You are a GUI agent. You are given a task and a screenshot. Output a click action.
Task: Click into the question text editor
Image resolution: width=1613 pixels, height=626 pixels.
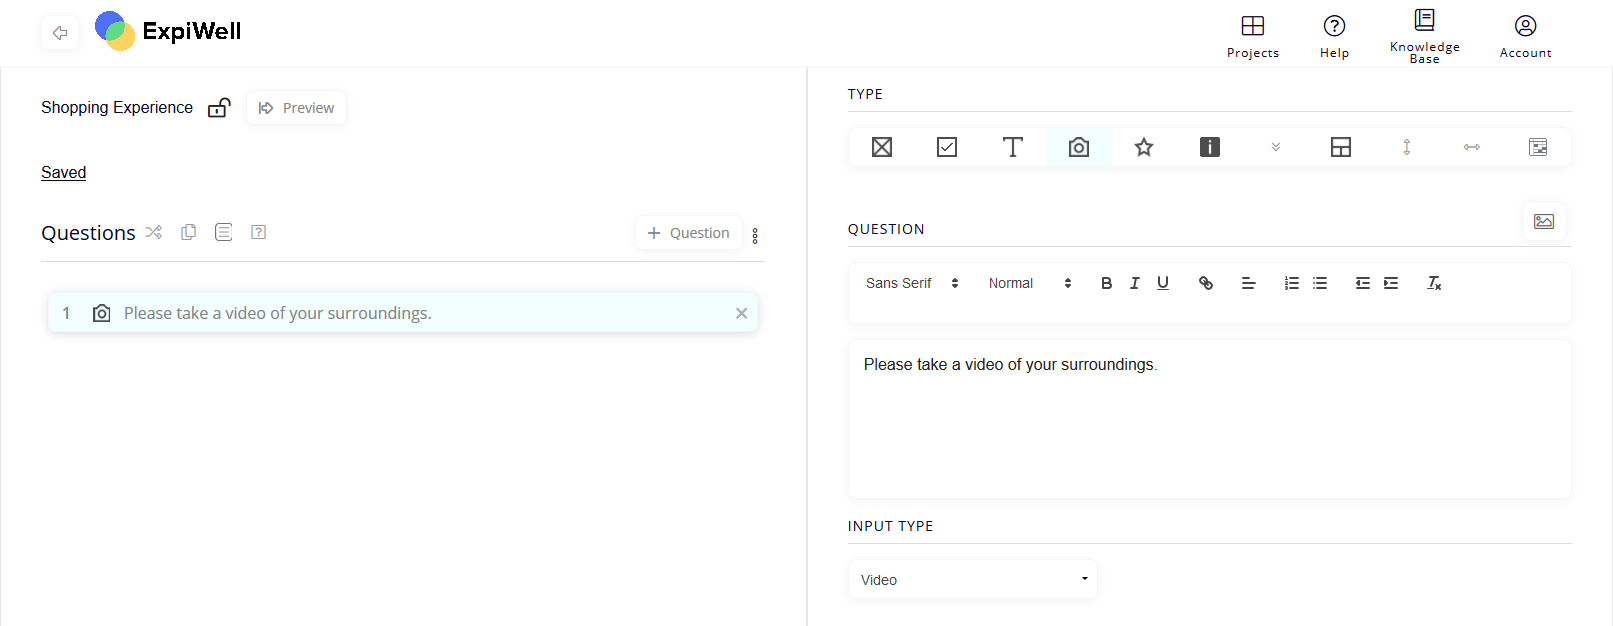1209,420
